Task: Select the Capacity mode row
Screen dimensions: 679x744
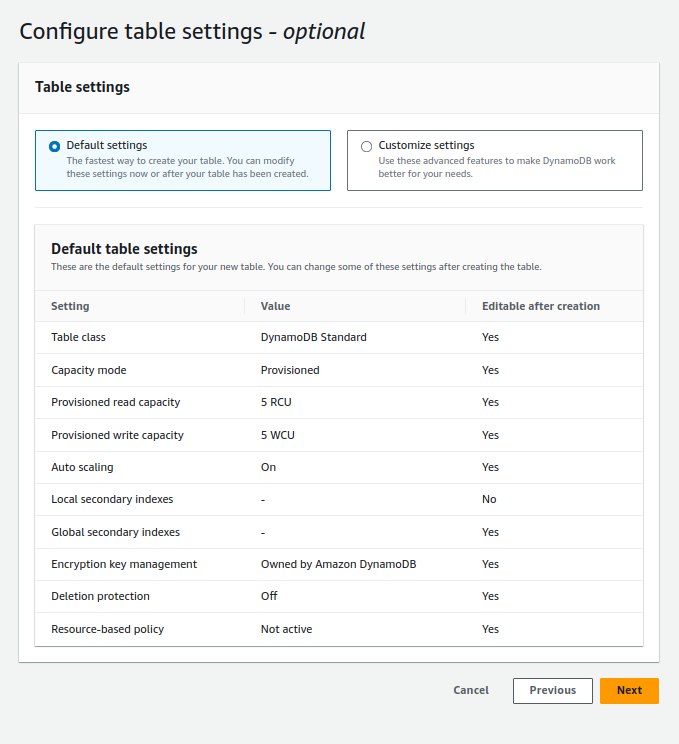Action: pyautogui.click(x=339, y=370)
